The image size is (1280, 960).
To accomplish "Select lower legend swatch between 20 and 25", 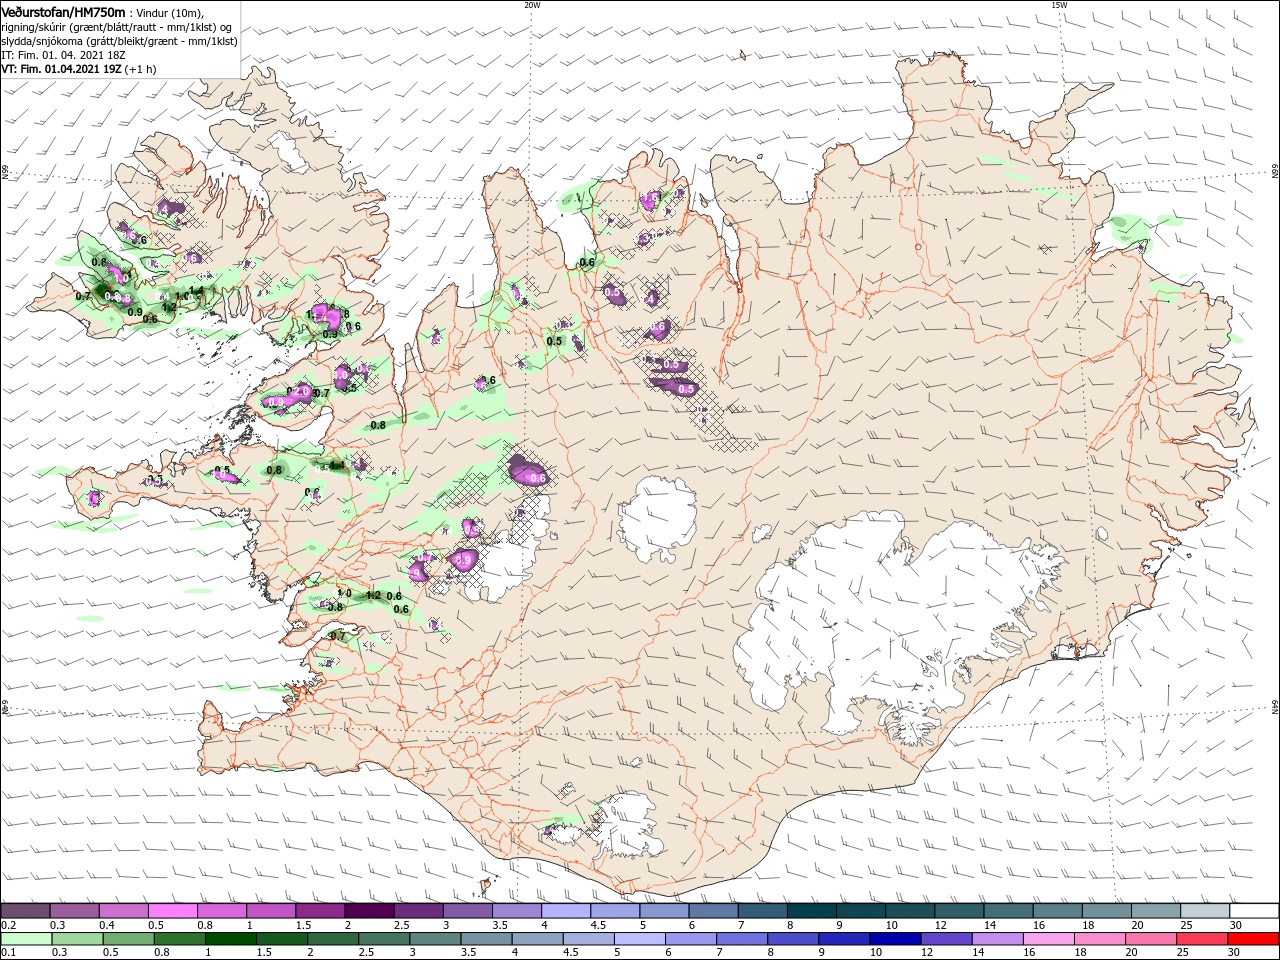I will pos(1152,939).
